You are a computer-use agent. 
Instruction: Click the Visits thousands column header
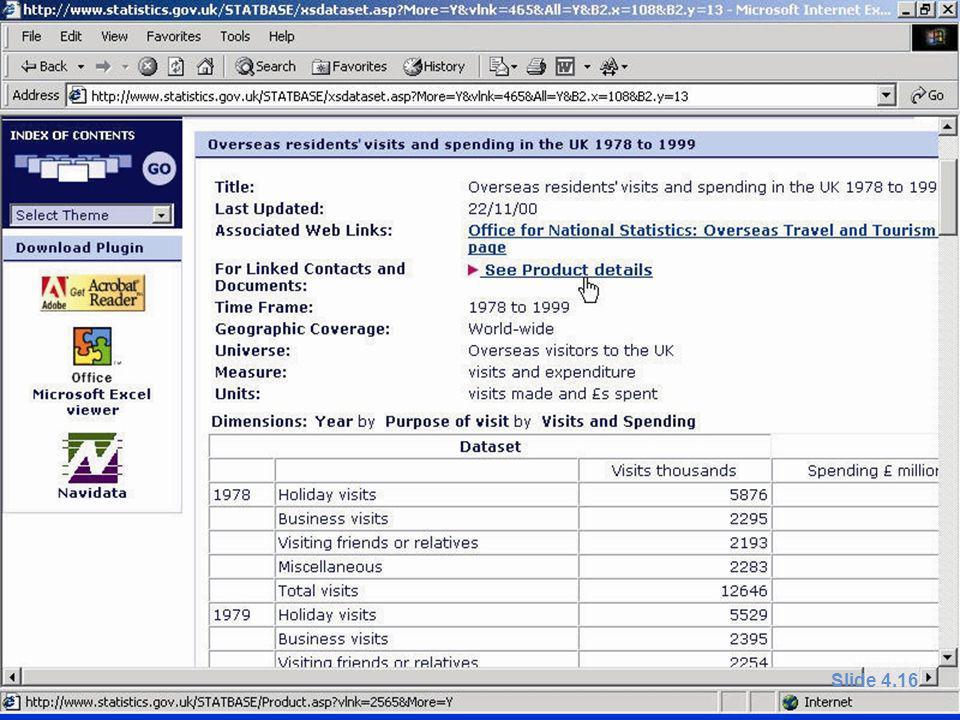pos(673,471)
